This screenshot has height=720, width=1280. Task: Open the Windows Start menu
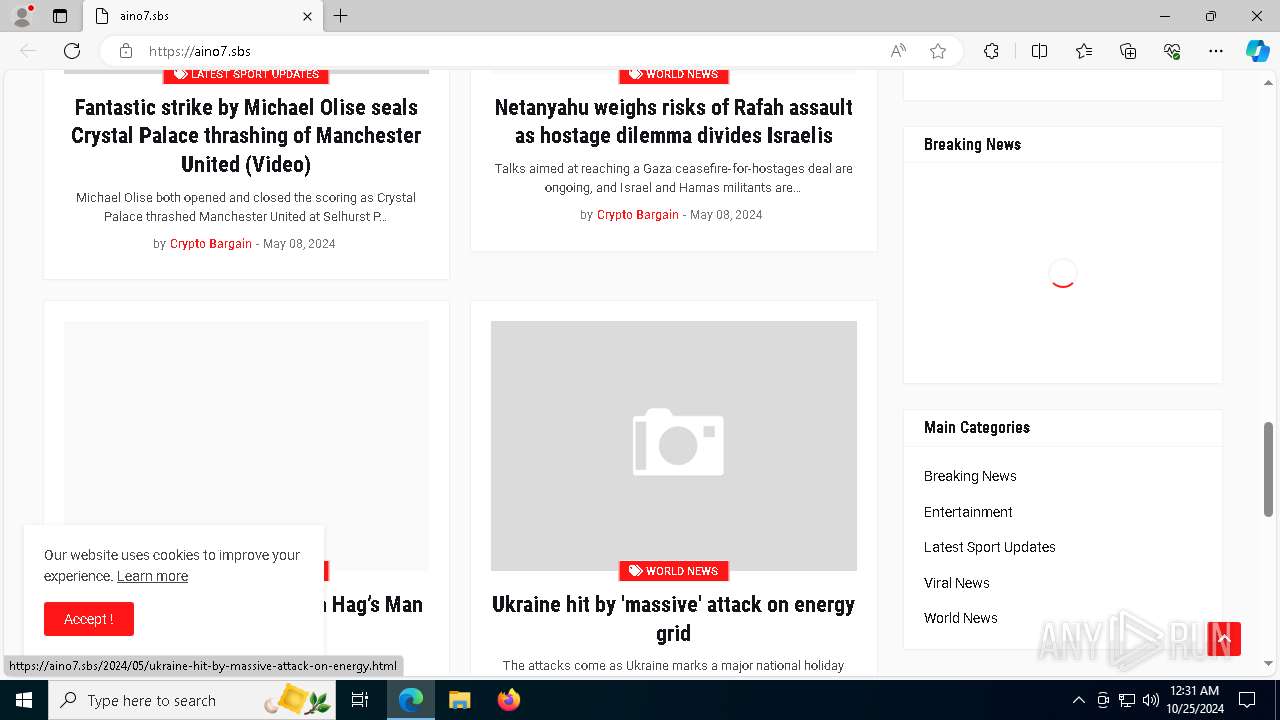(24, 700)
